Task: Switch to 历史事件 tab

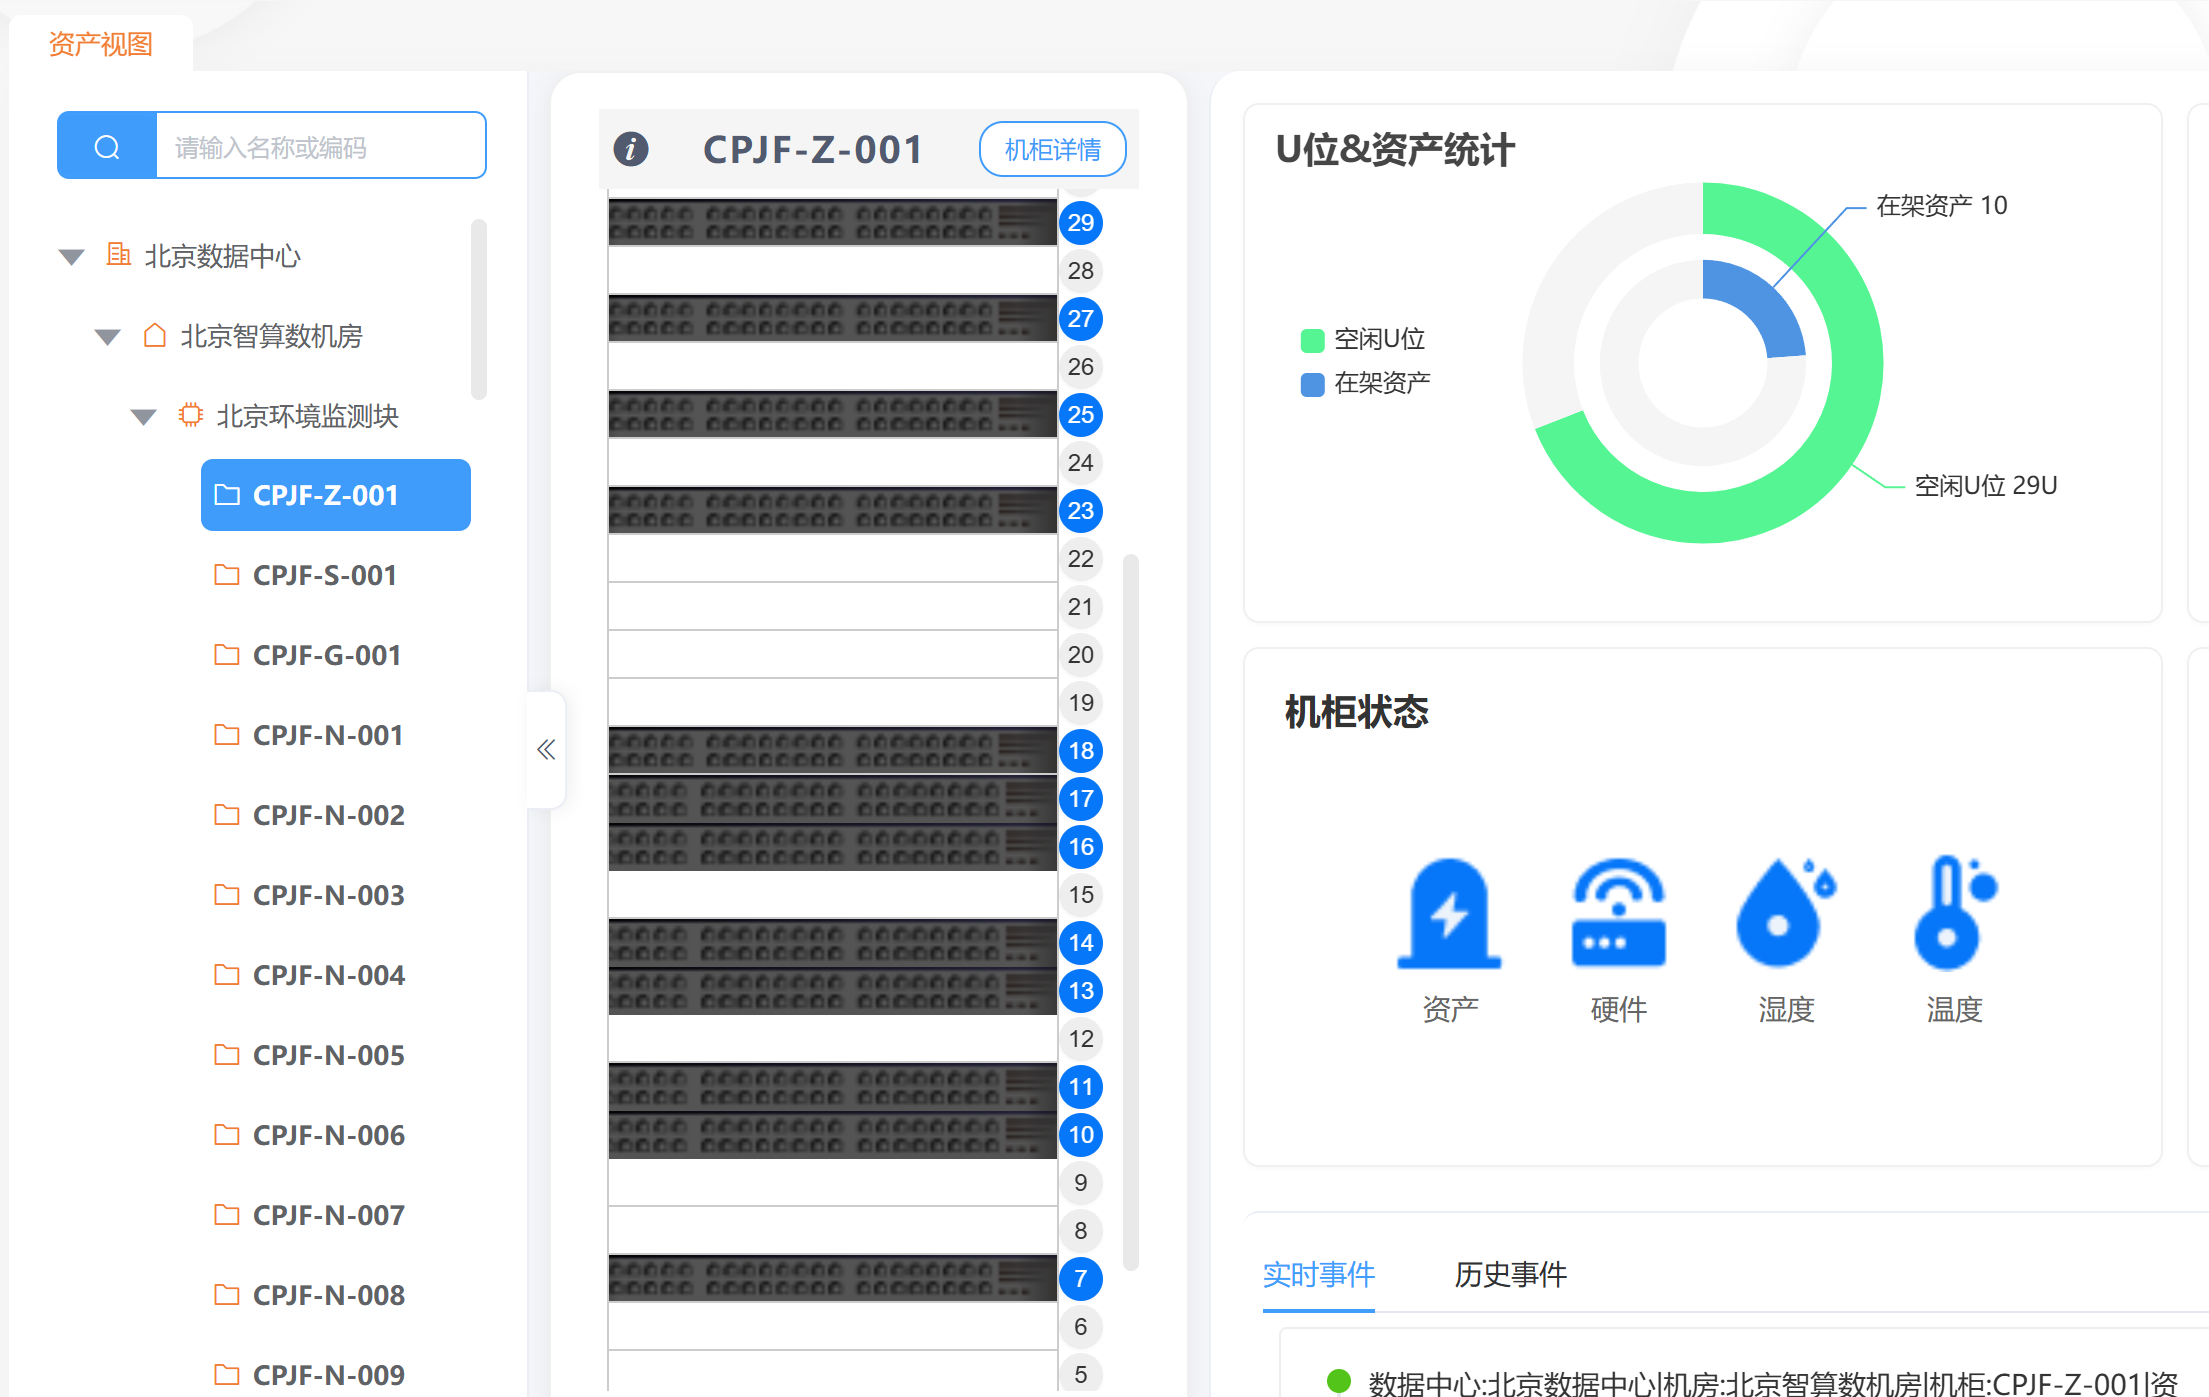Action: (x=1510, y=1274)
